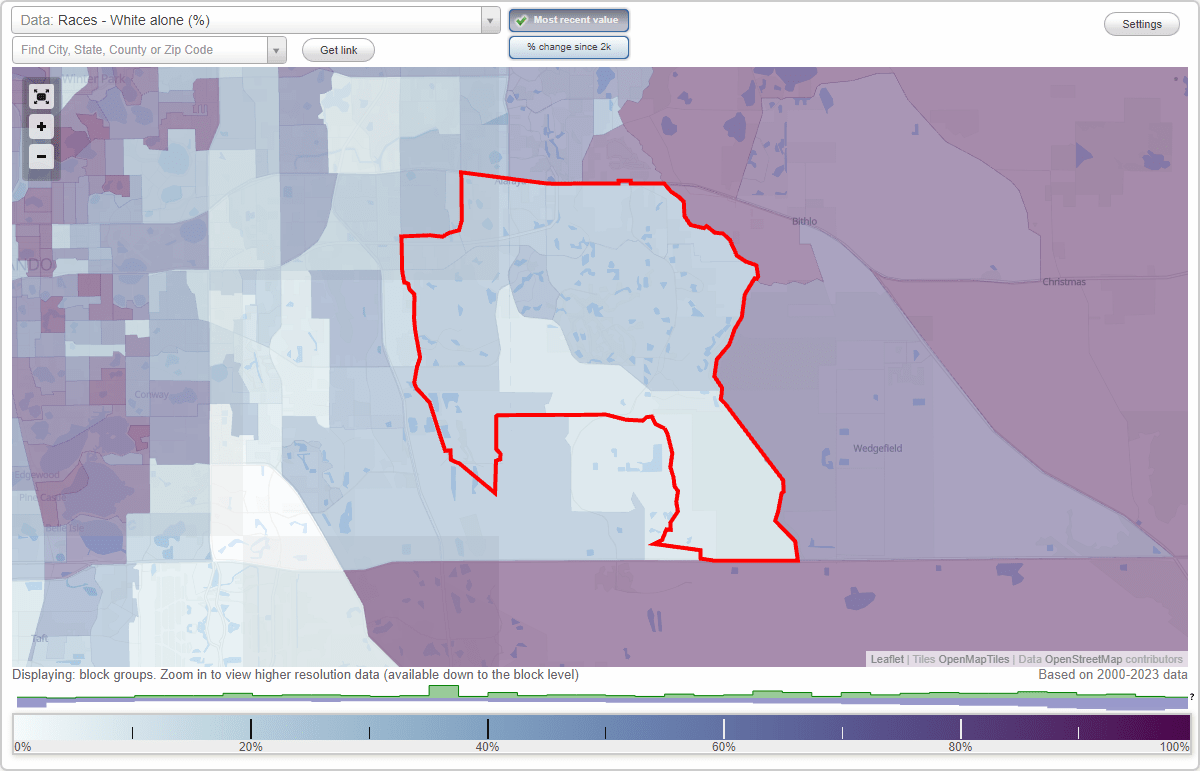1200x771 pixels.
Task: Click the green distribution histogram strip
Action: pyautogui.click(x=600, y=695)
